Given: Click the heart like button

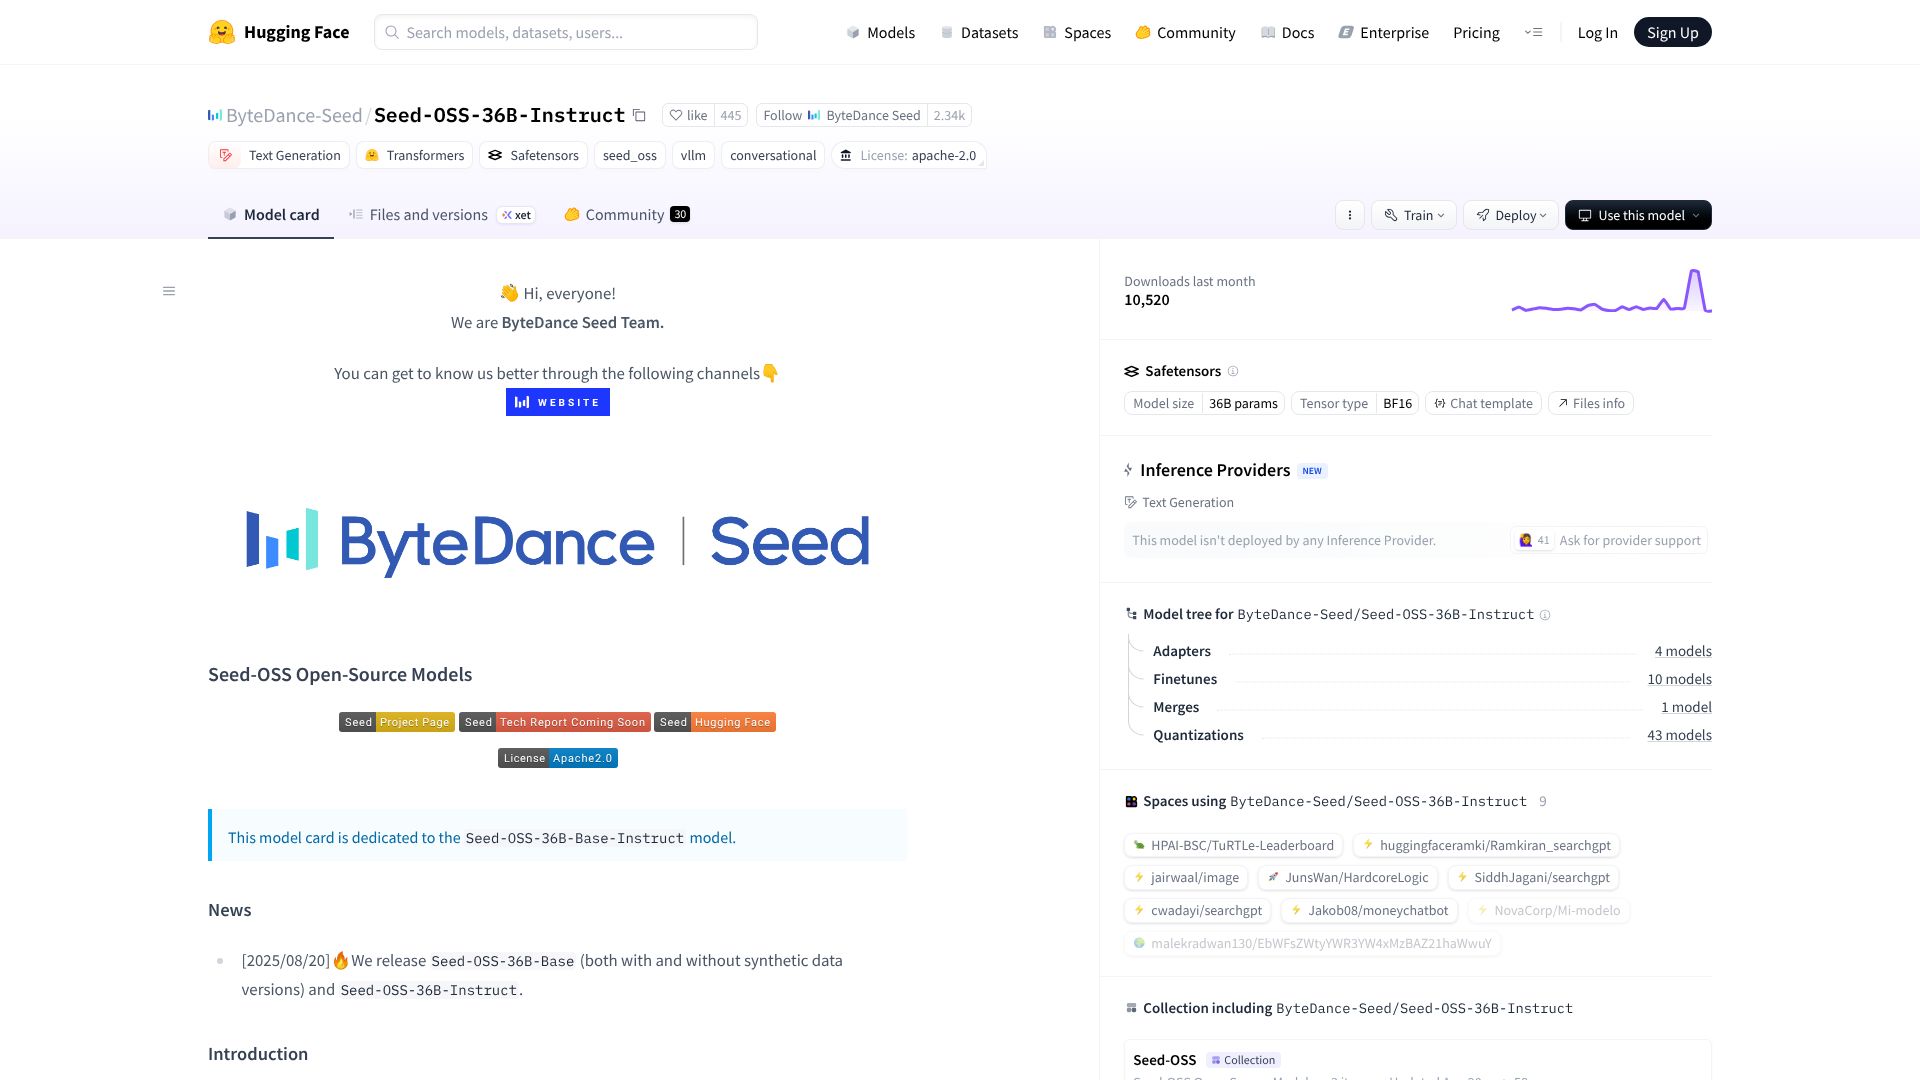Looking at the screenshot, I should [x=688, y=115].
